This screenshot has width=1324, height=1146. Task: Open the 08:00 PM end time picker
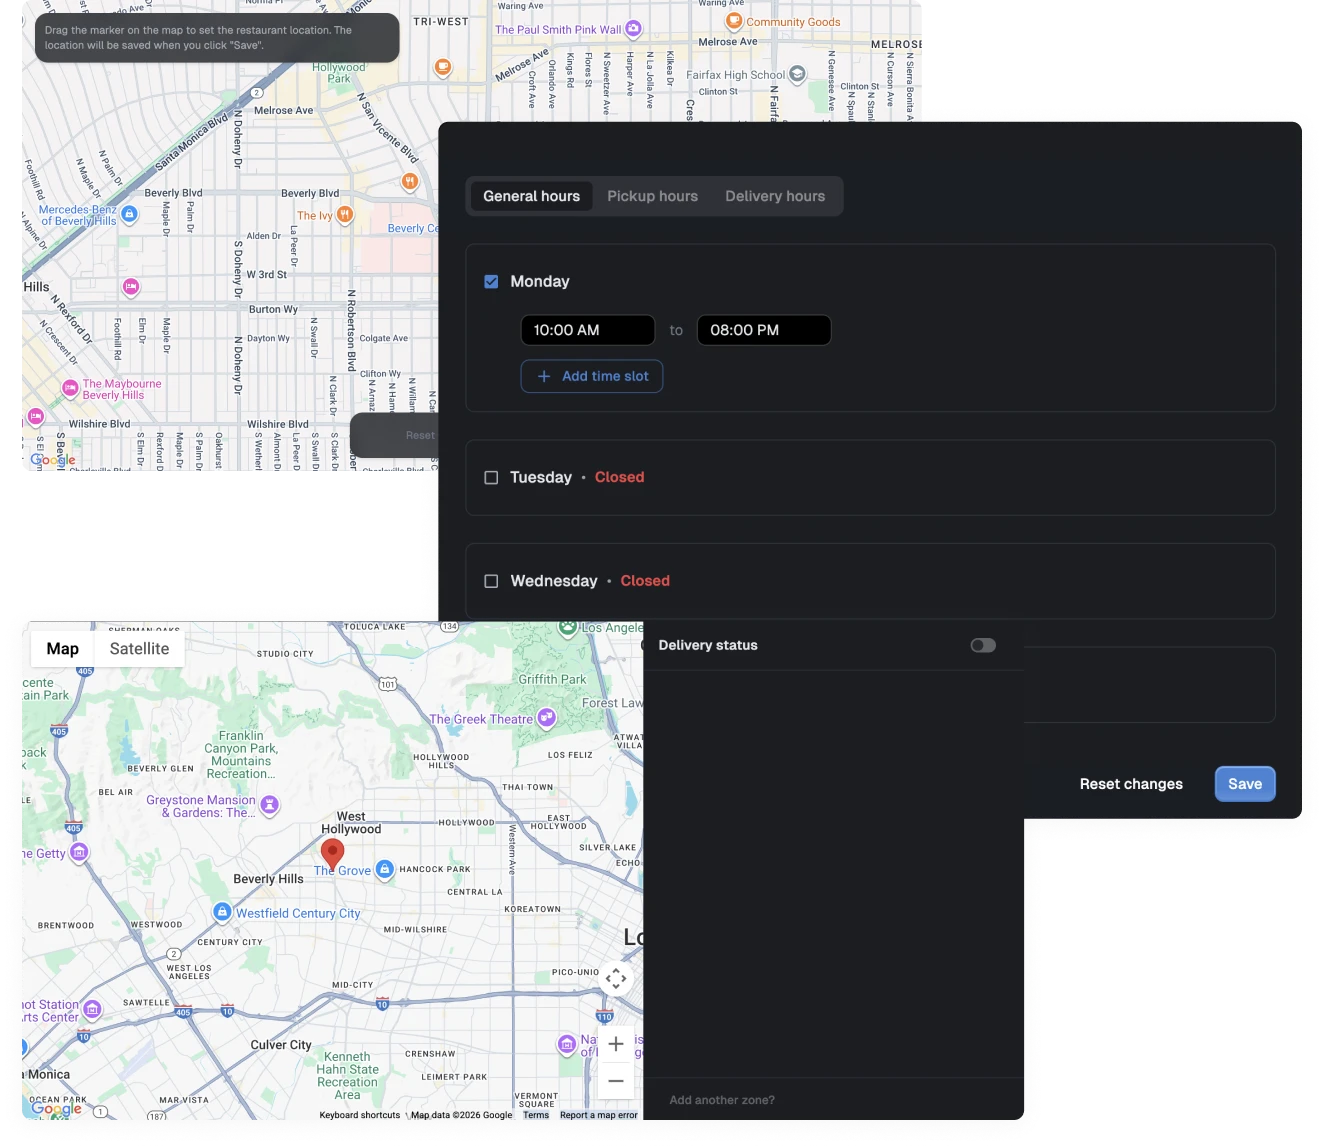[763, 330]
